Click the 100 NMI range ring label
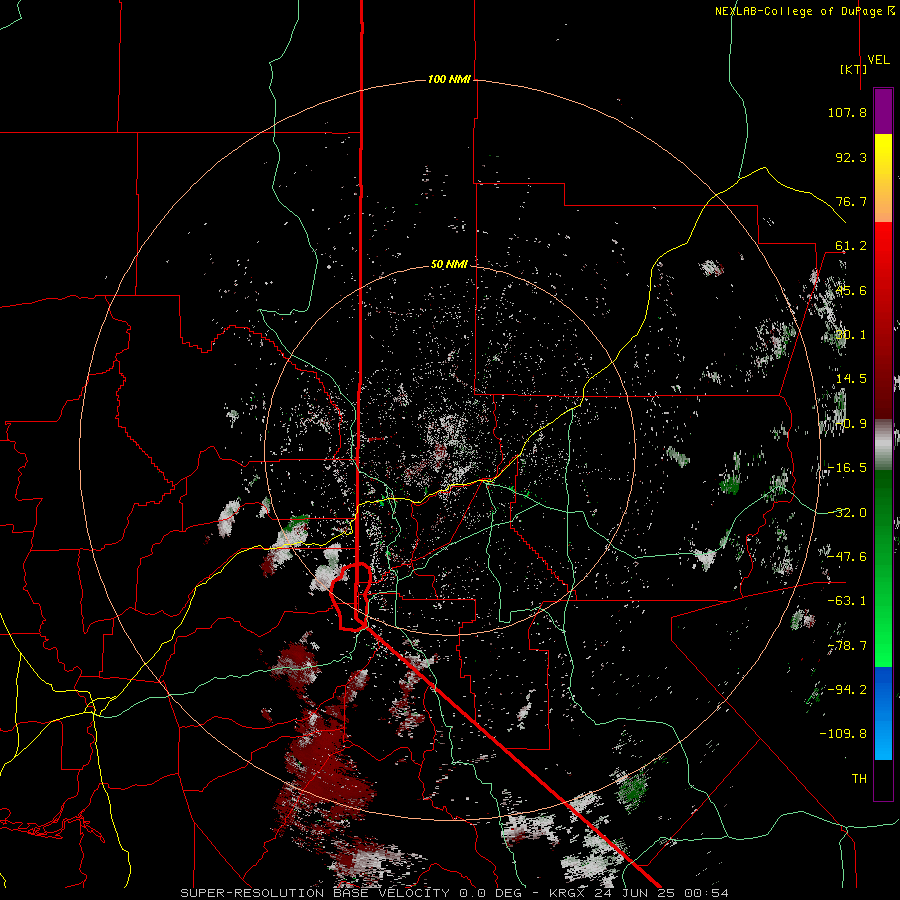Screen dimensions: 900x900 tap(449, 79)
